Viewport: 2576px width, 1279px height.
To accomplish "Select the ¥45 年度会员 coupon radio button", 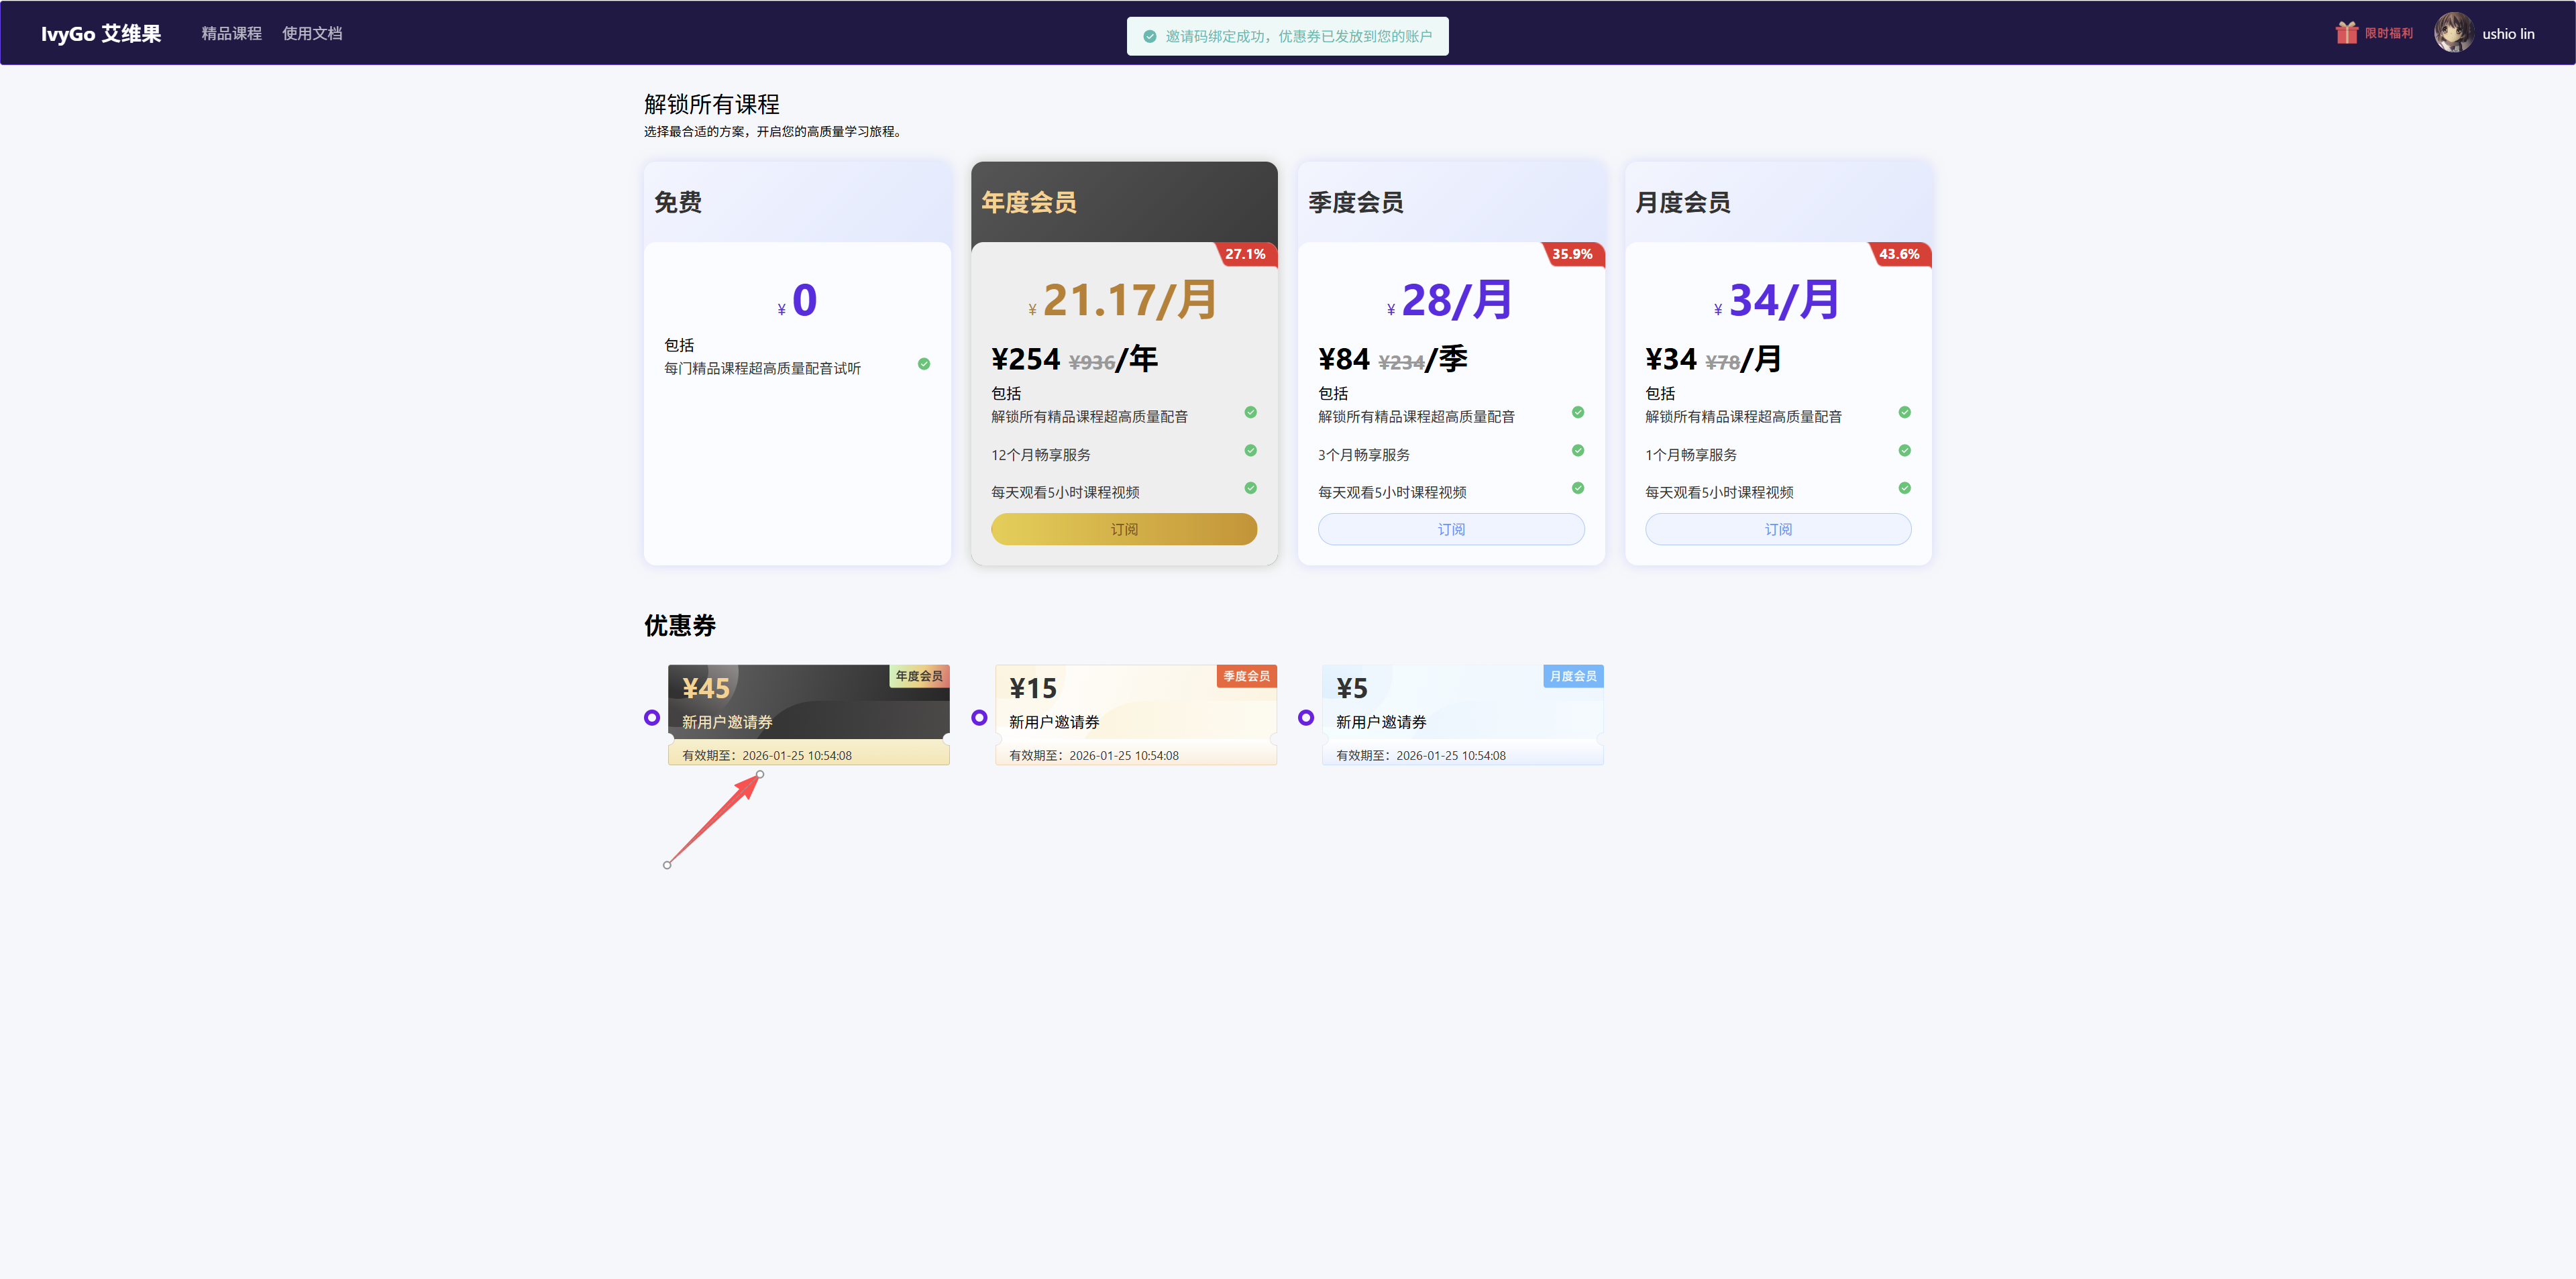I will click(652, 718).
